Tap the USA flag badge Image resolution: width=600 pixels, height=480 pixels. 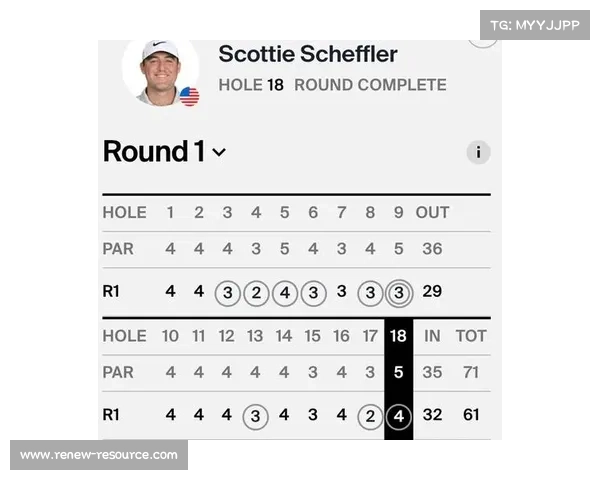coord(189,96)
